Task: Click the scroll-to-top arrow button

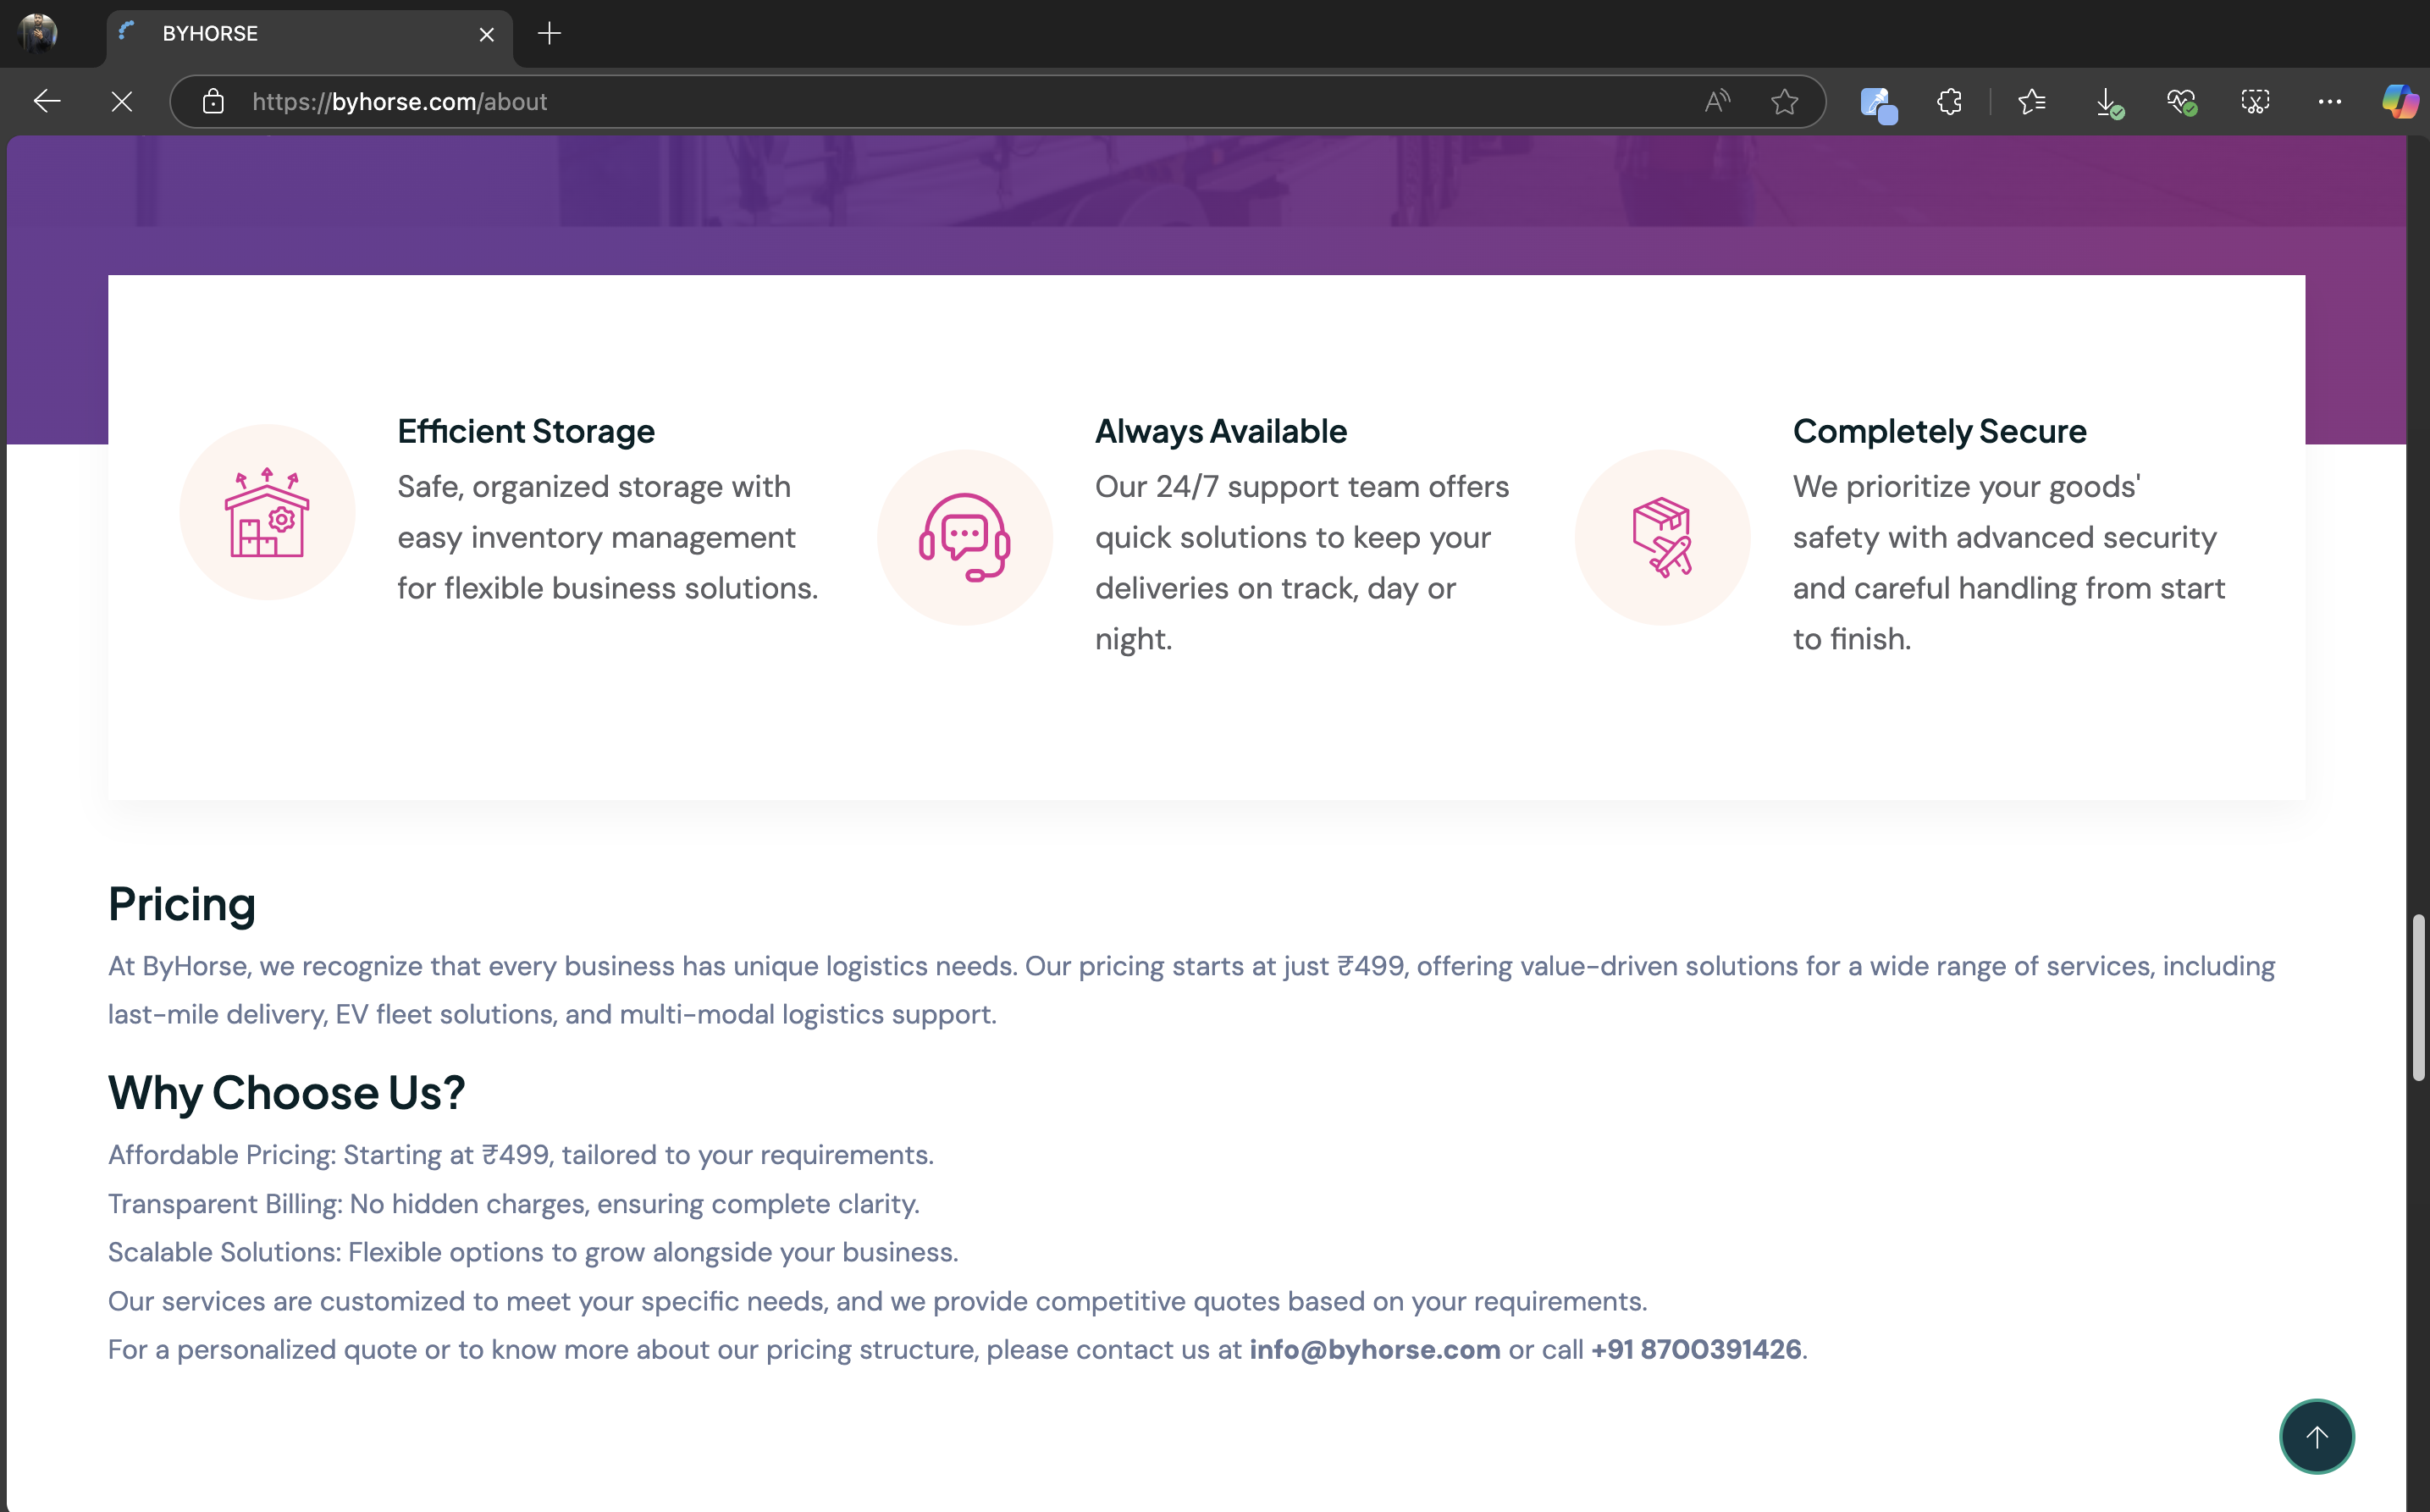Action: pyautogui.click(x=2316, y=1436)
